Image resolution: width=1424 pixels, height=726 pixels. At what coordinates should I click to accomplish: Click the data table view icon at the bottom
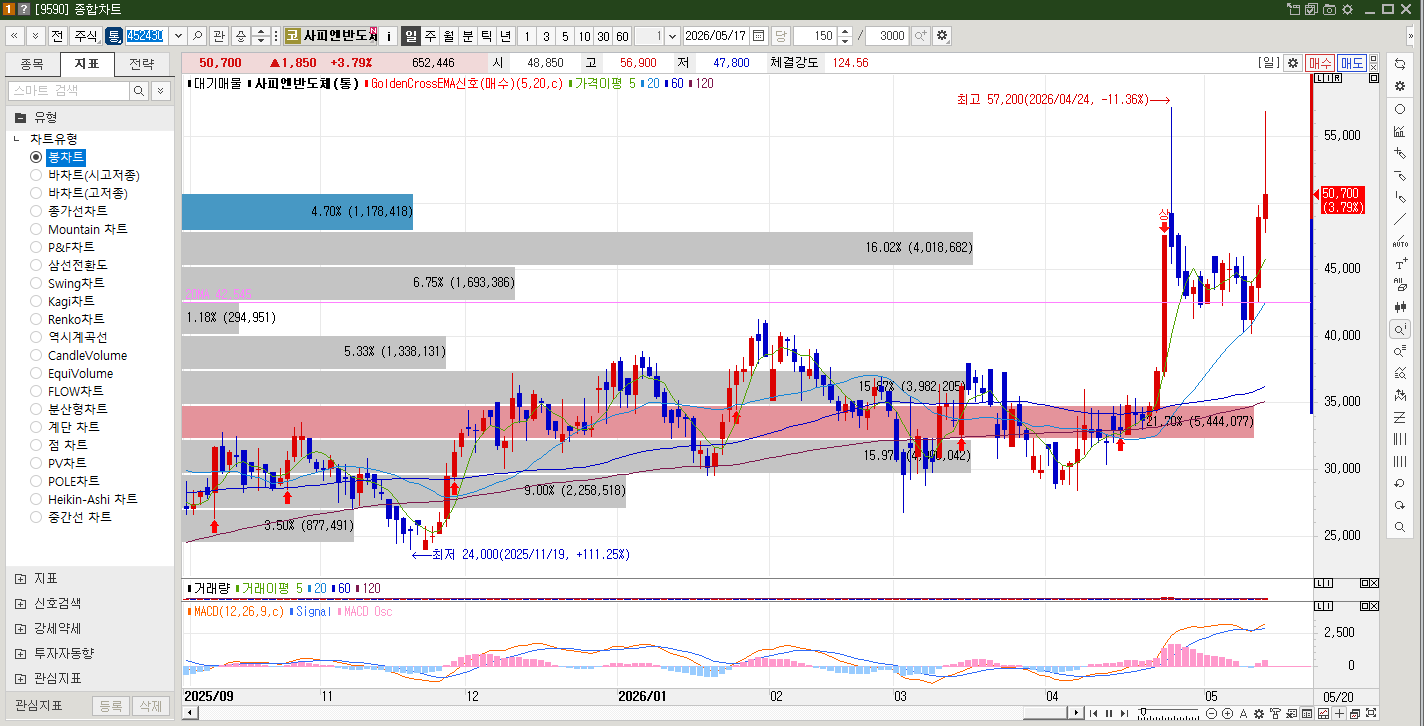click(x=1307, y=713)
